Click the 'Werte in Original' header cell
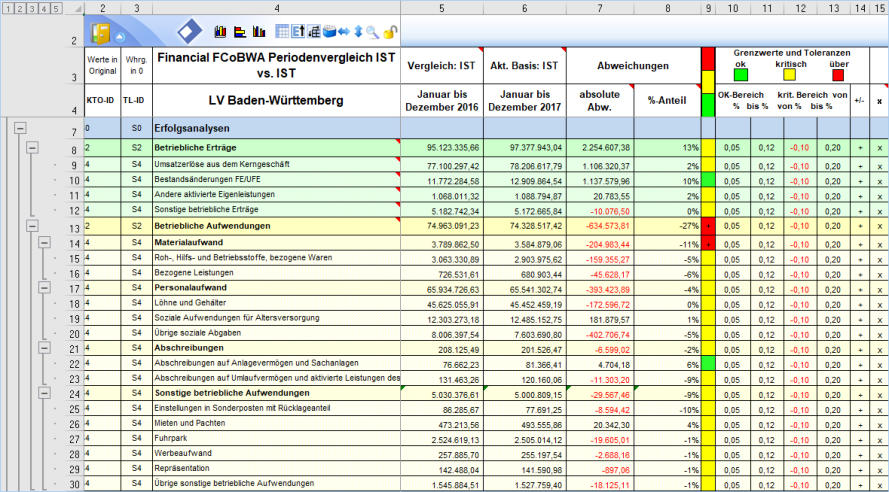This screenshot has width=889, height=492. tap(101, 66)
